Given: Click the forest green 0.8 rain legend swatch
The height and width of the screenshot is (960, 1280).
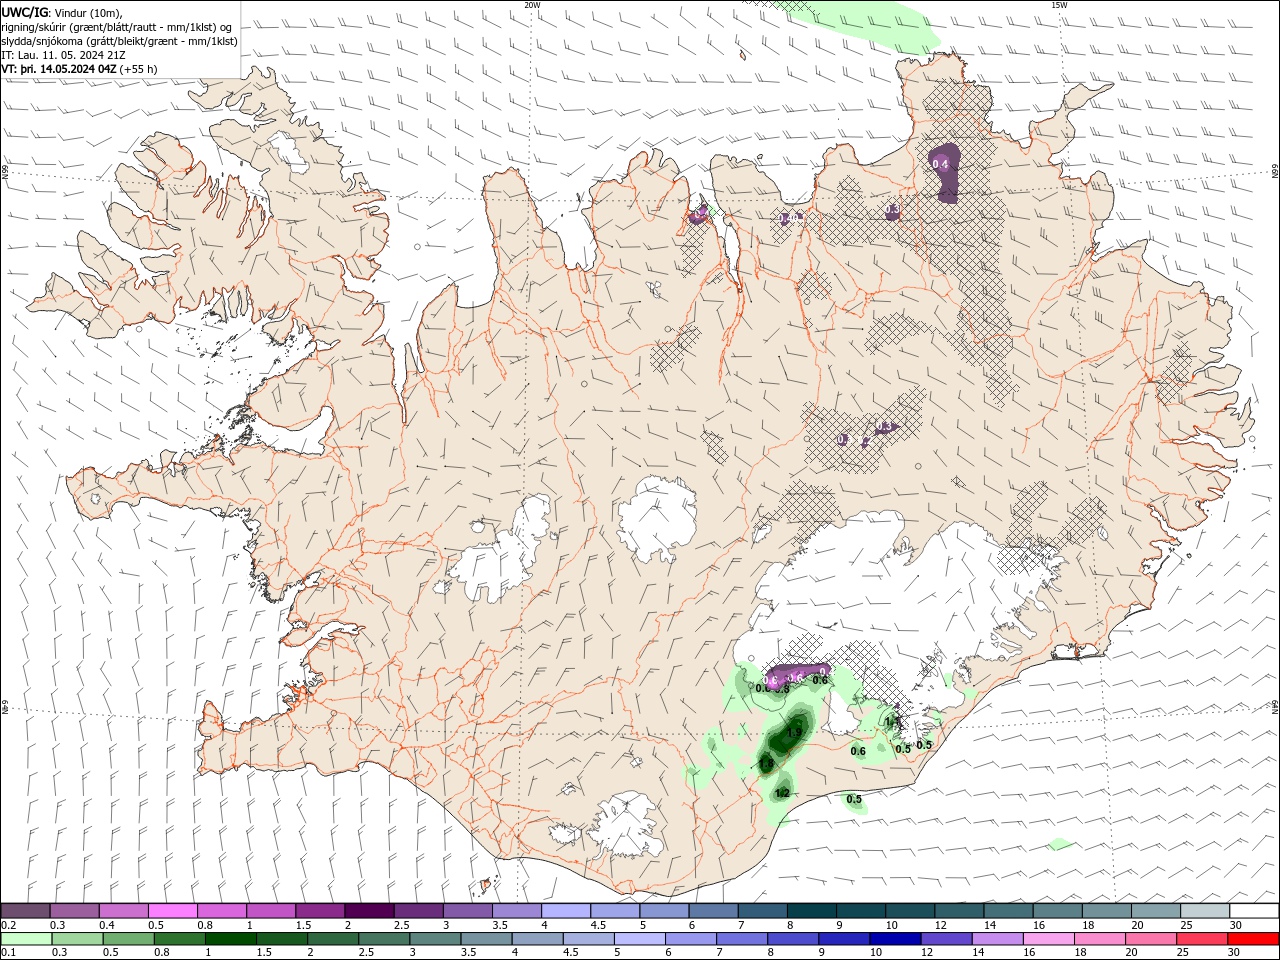Looking at the screenshot, I should point(179,939).
